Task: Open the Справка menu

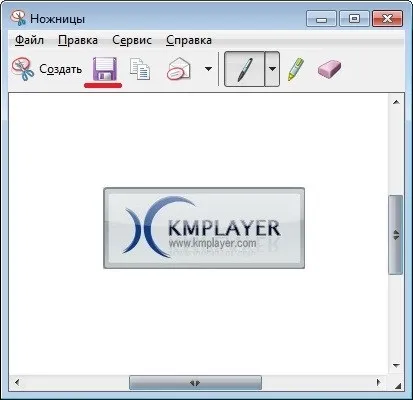Action: click(x=189, y=40)
